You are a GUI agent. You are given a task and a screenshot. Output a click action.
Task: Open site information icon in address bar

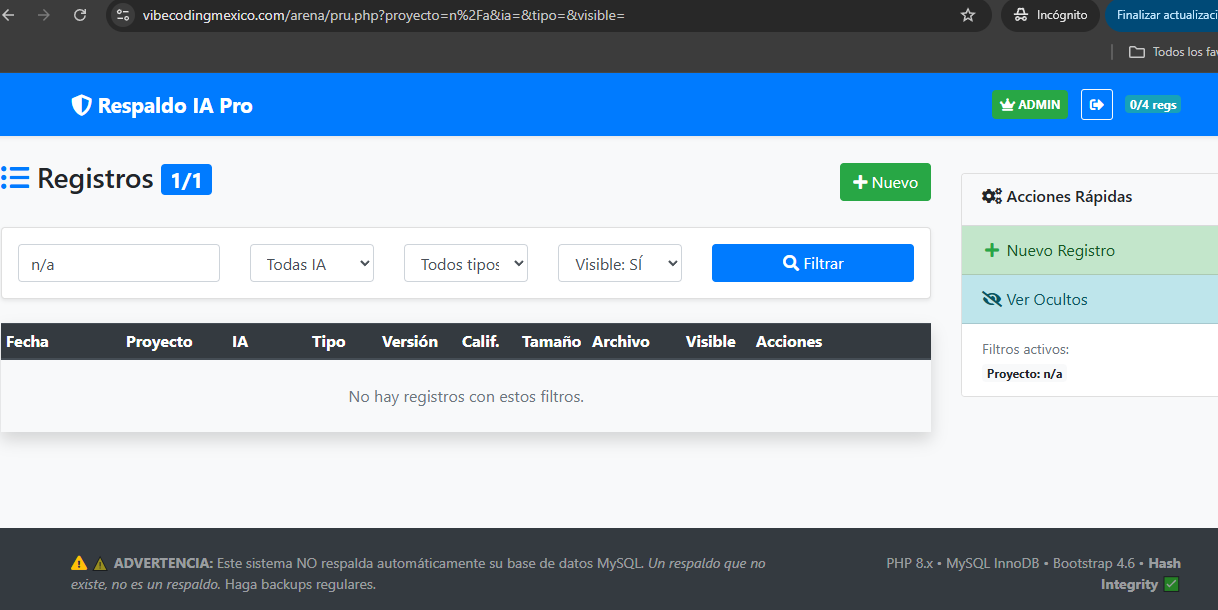[124, 15]
